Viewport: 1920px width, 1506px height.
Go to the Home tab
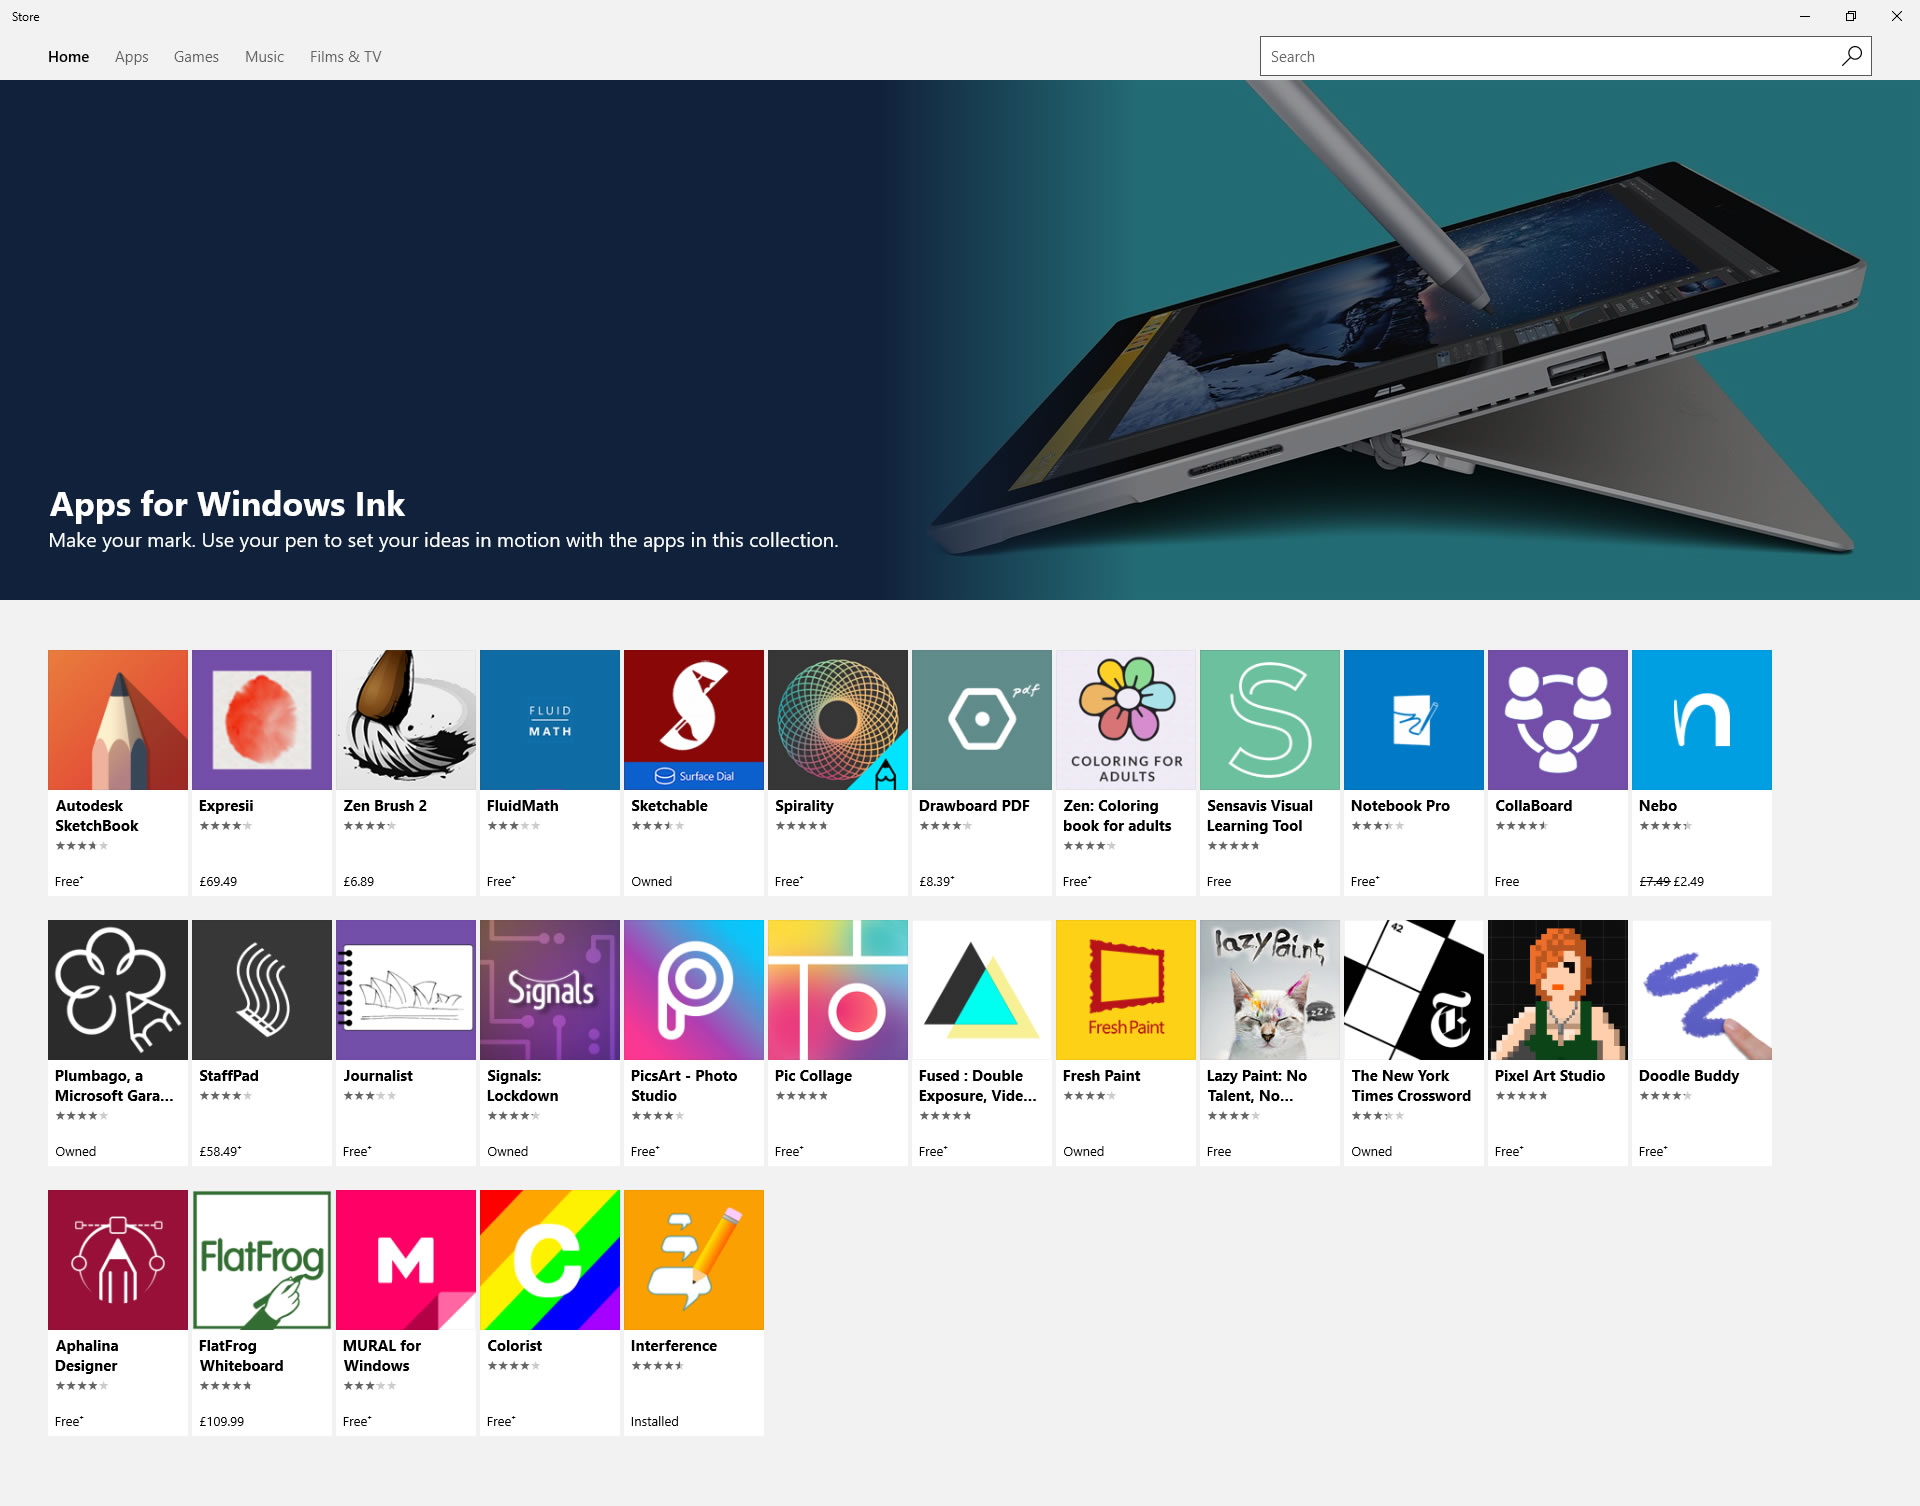click(68, 57)
